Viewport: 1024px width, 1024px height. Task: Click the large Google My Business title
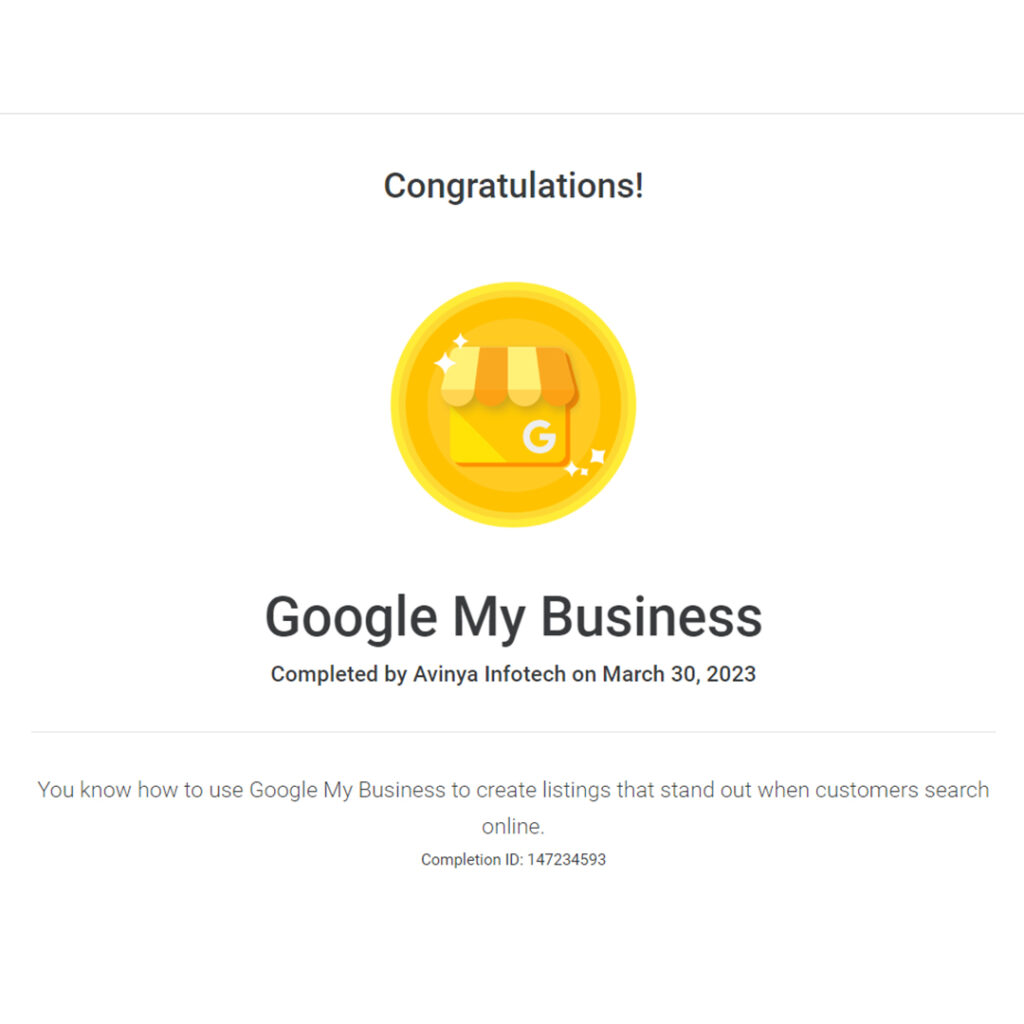tap(513, 616)
